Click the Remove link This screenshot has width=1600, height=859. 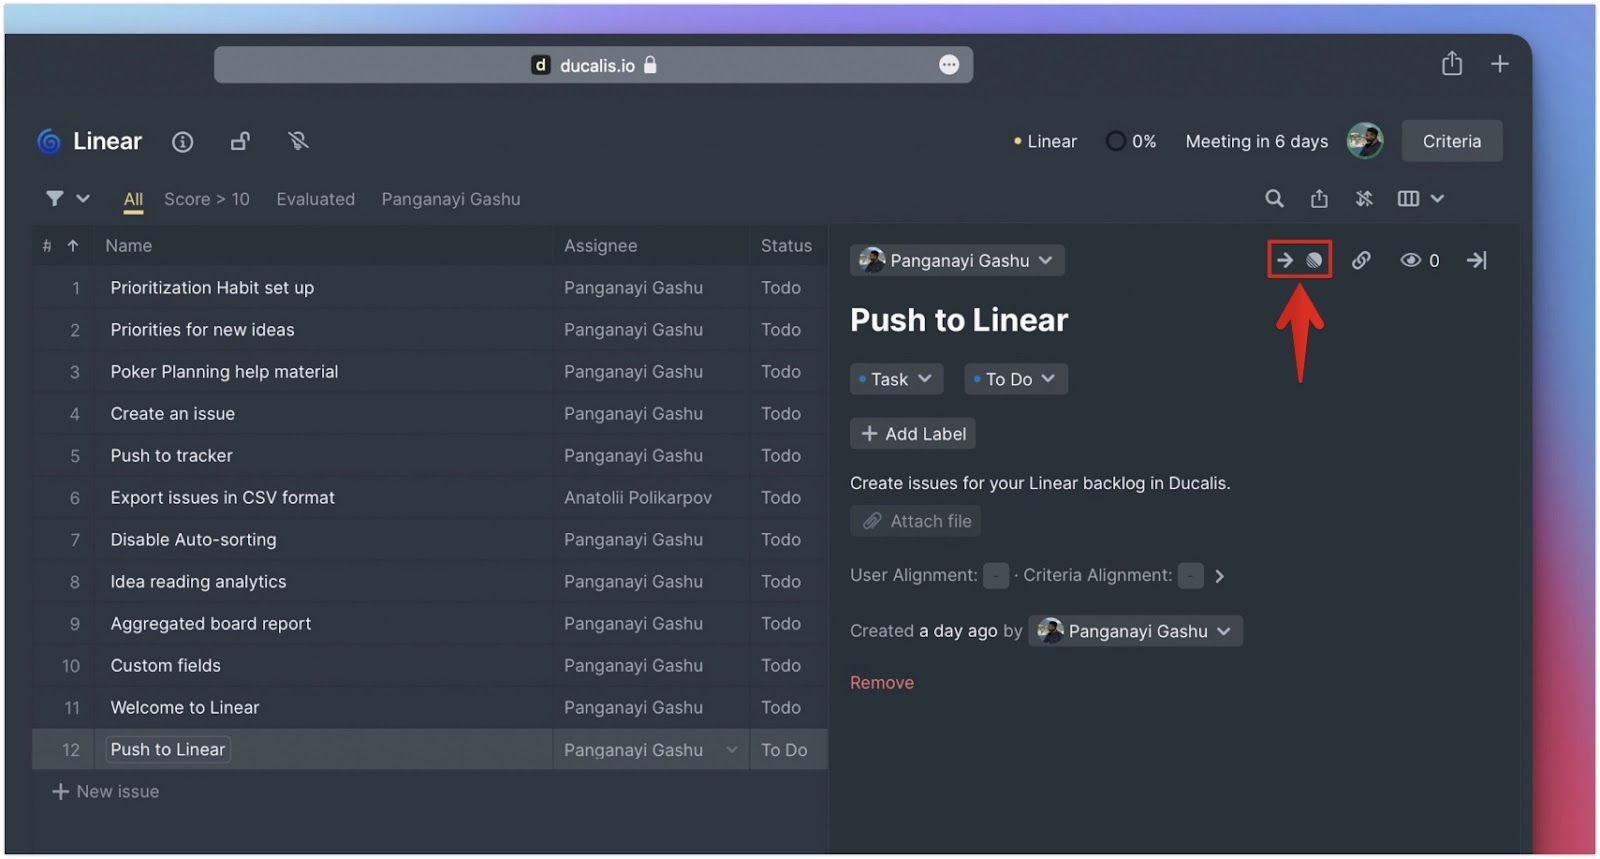(x=882, y=683)
